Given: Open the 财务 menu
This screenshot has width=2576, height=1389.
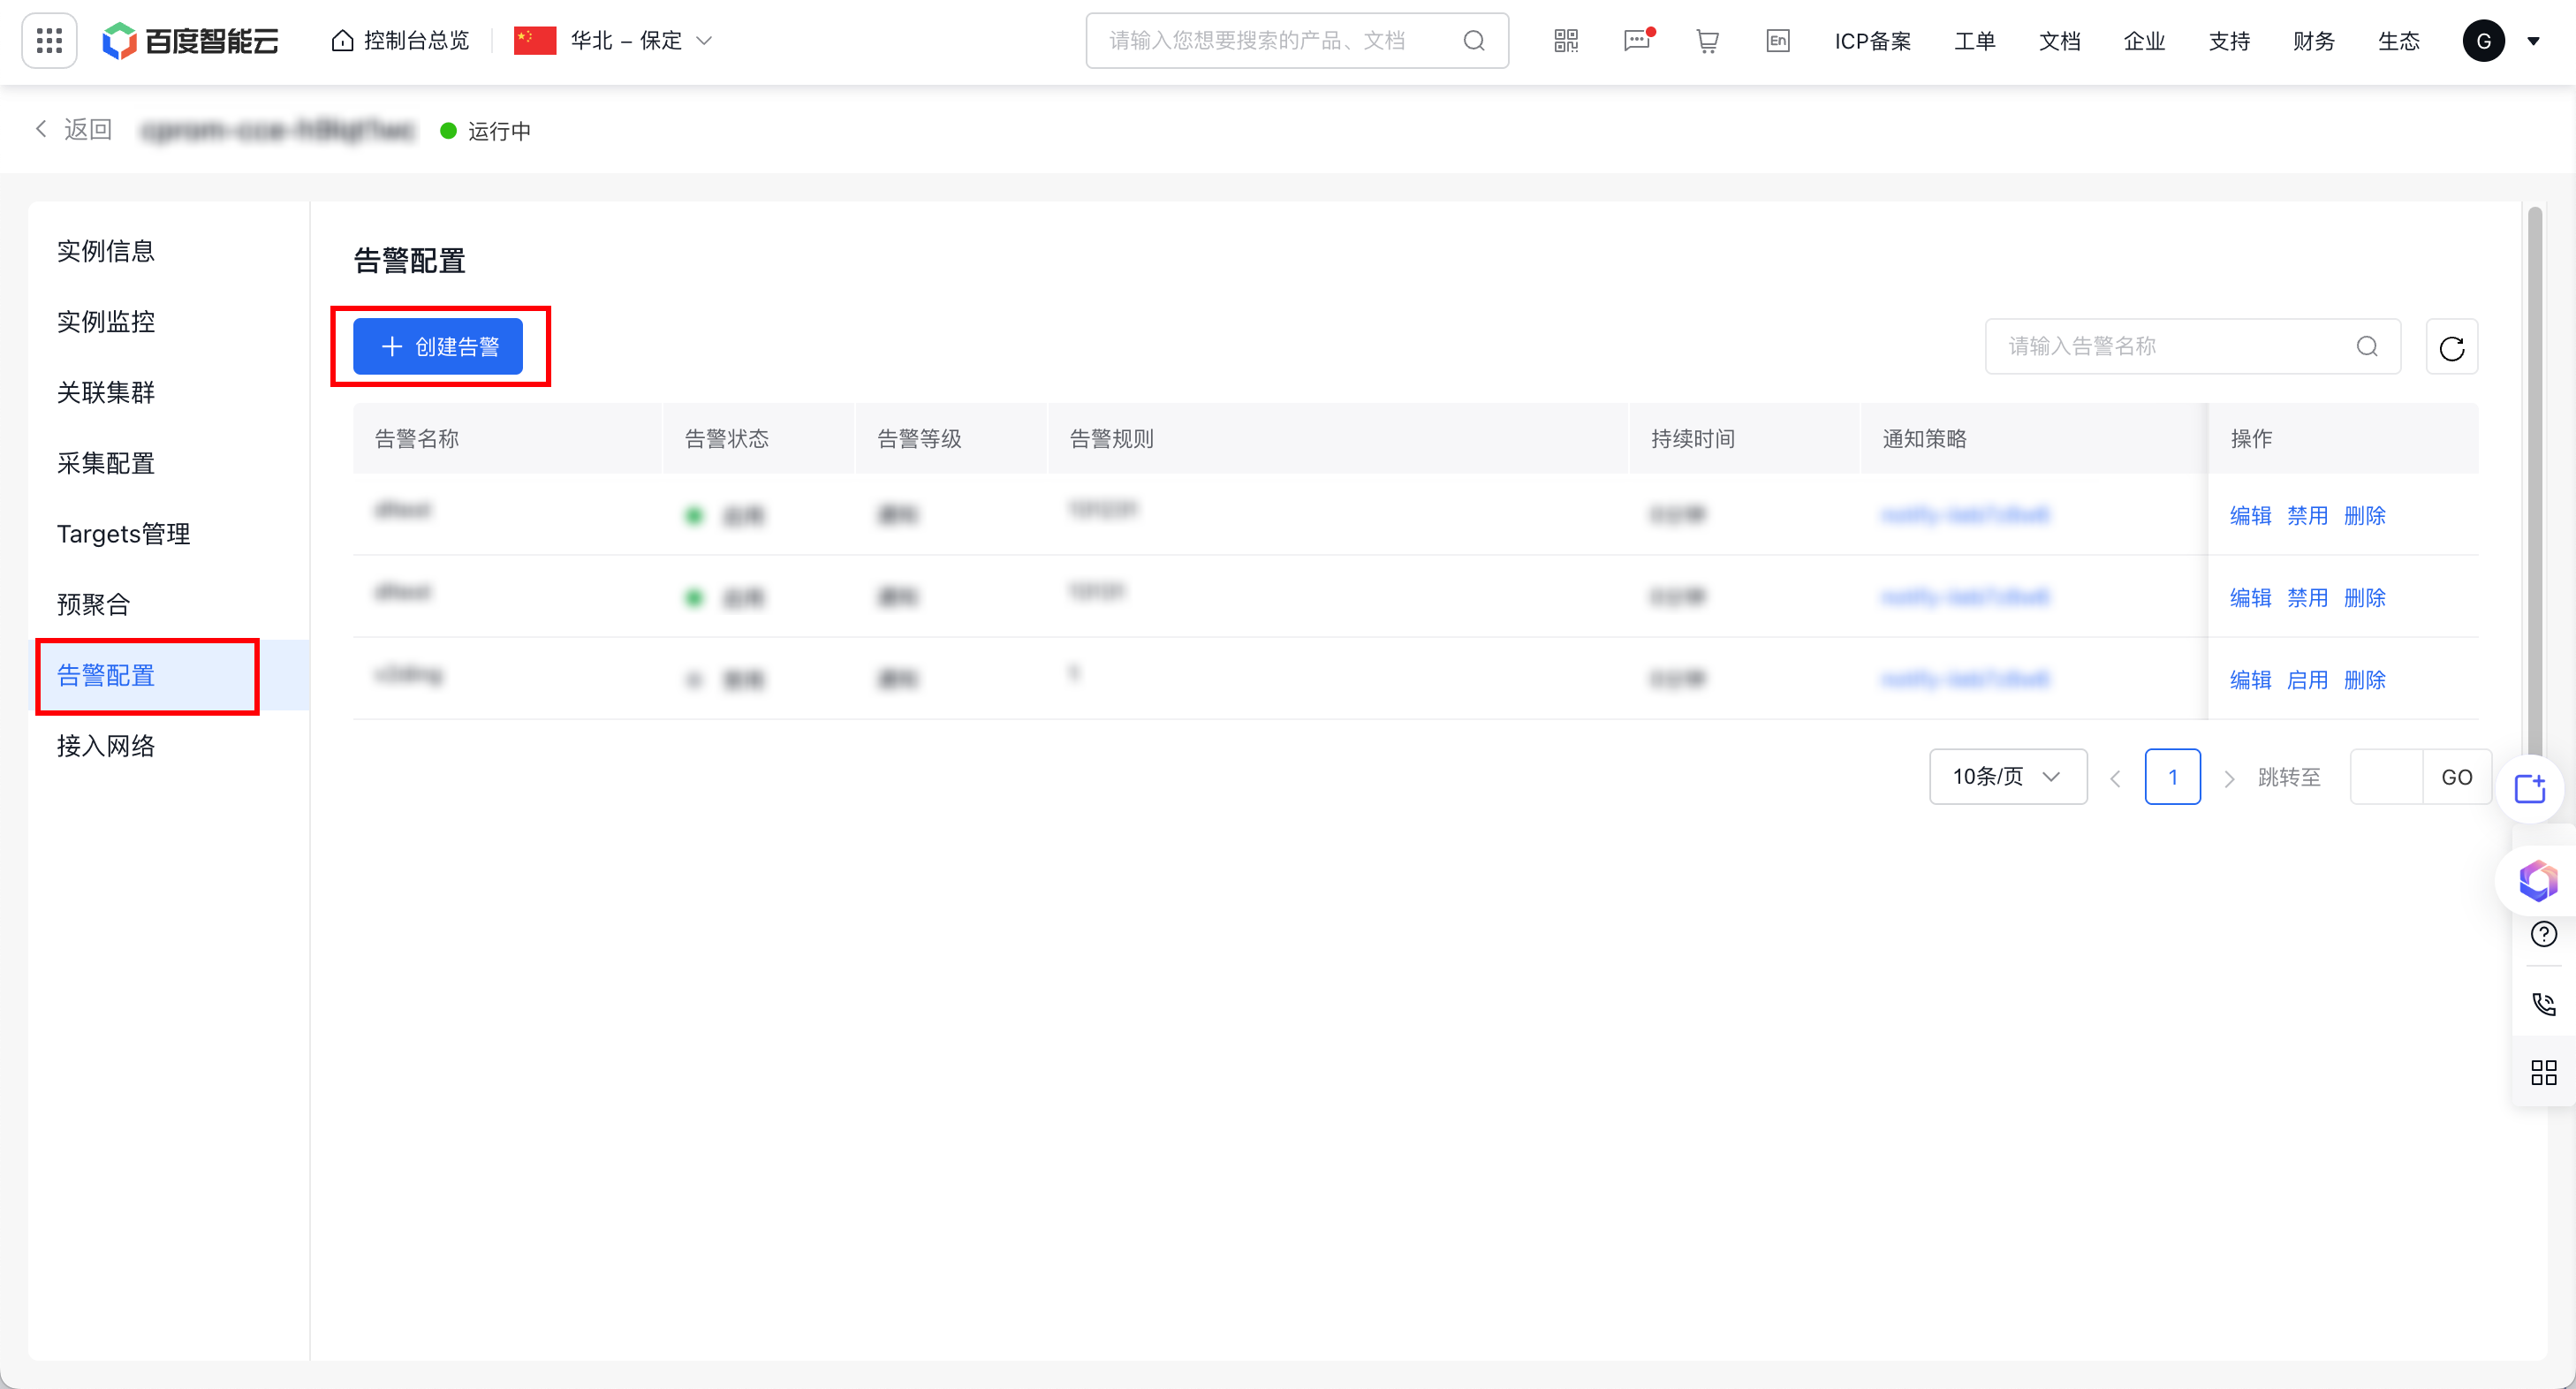Looking at the screenshot, I should pos(2314,41).
